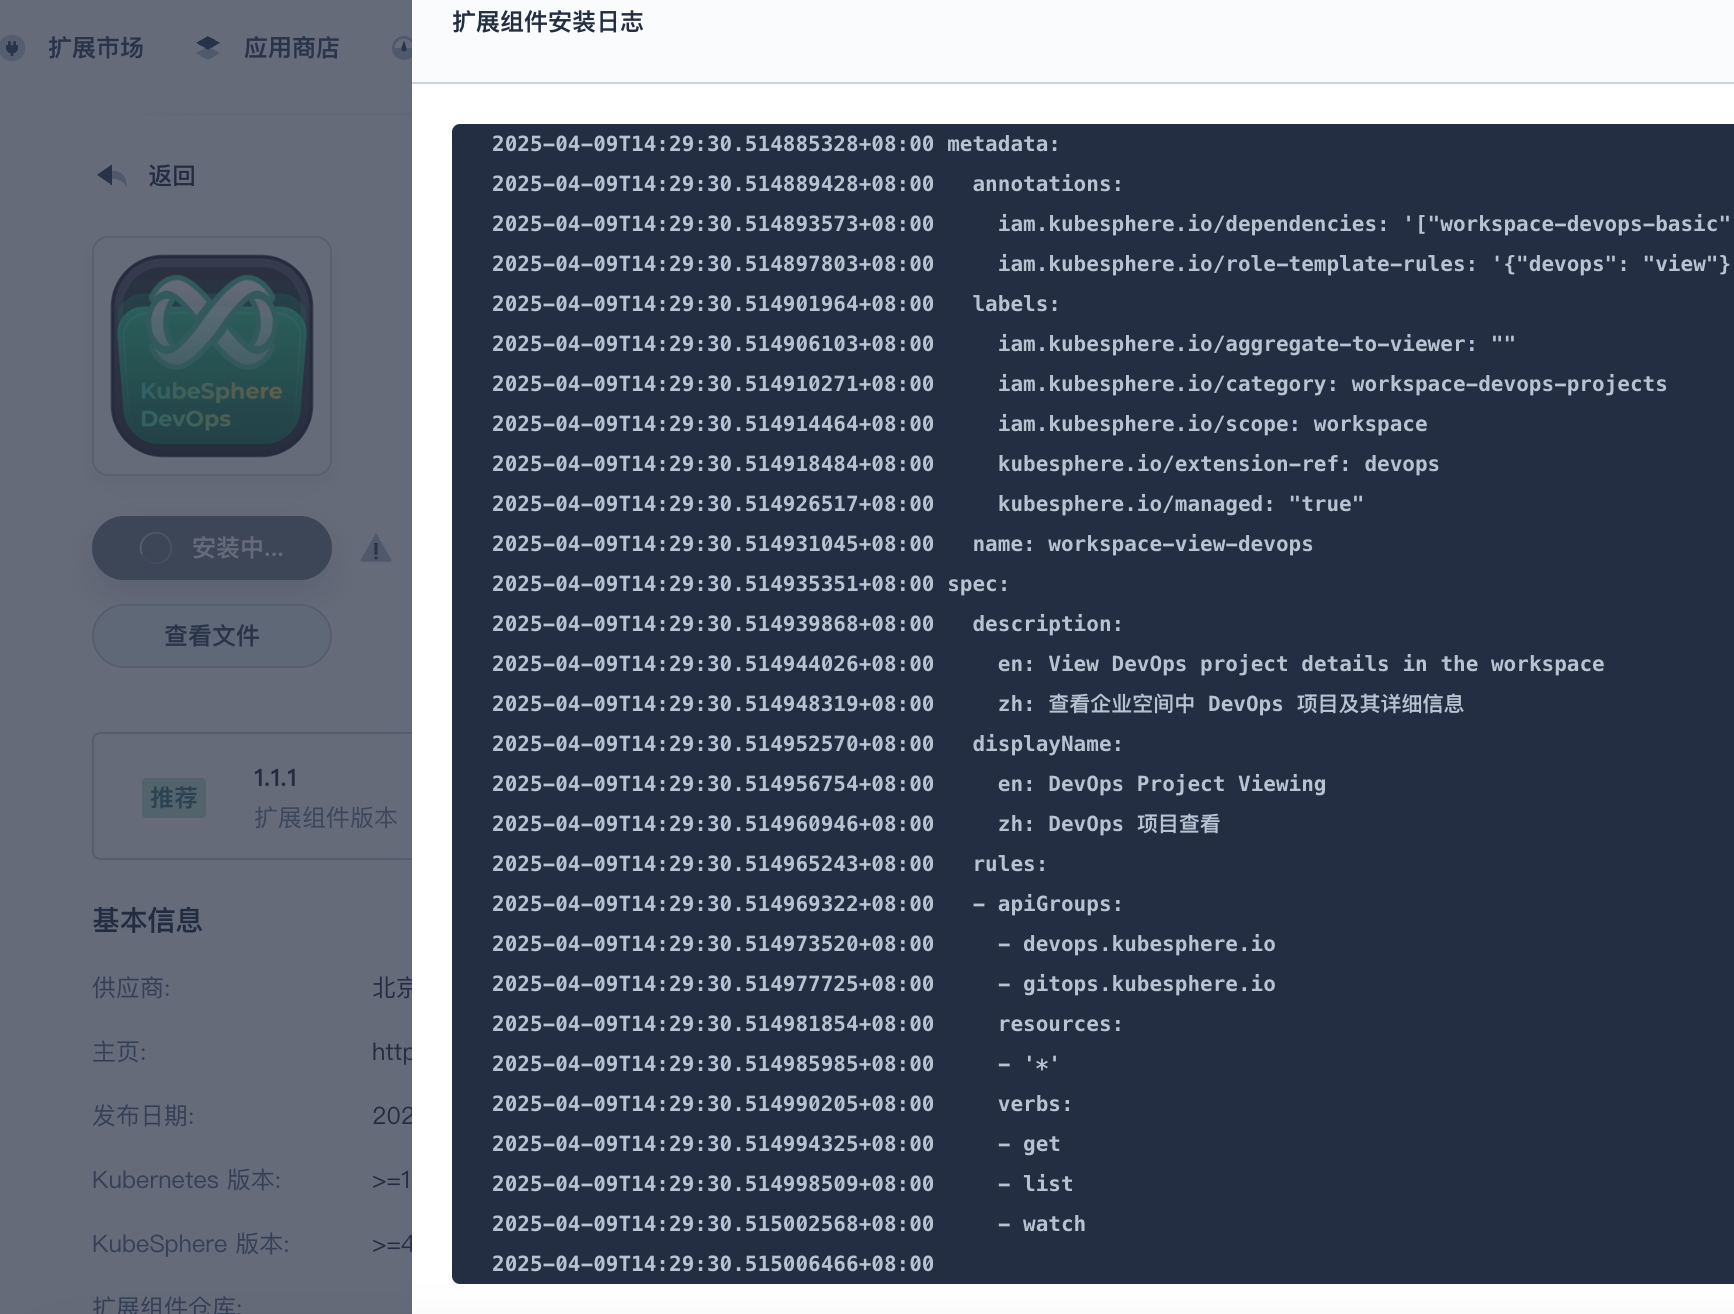1734x1314 pixels.
Task: Click the category workspace-devops-projects log line
Action: (x=1080, y=384)
